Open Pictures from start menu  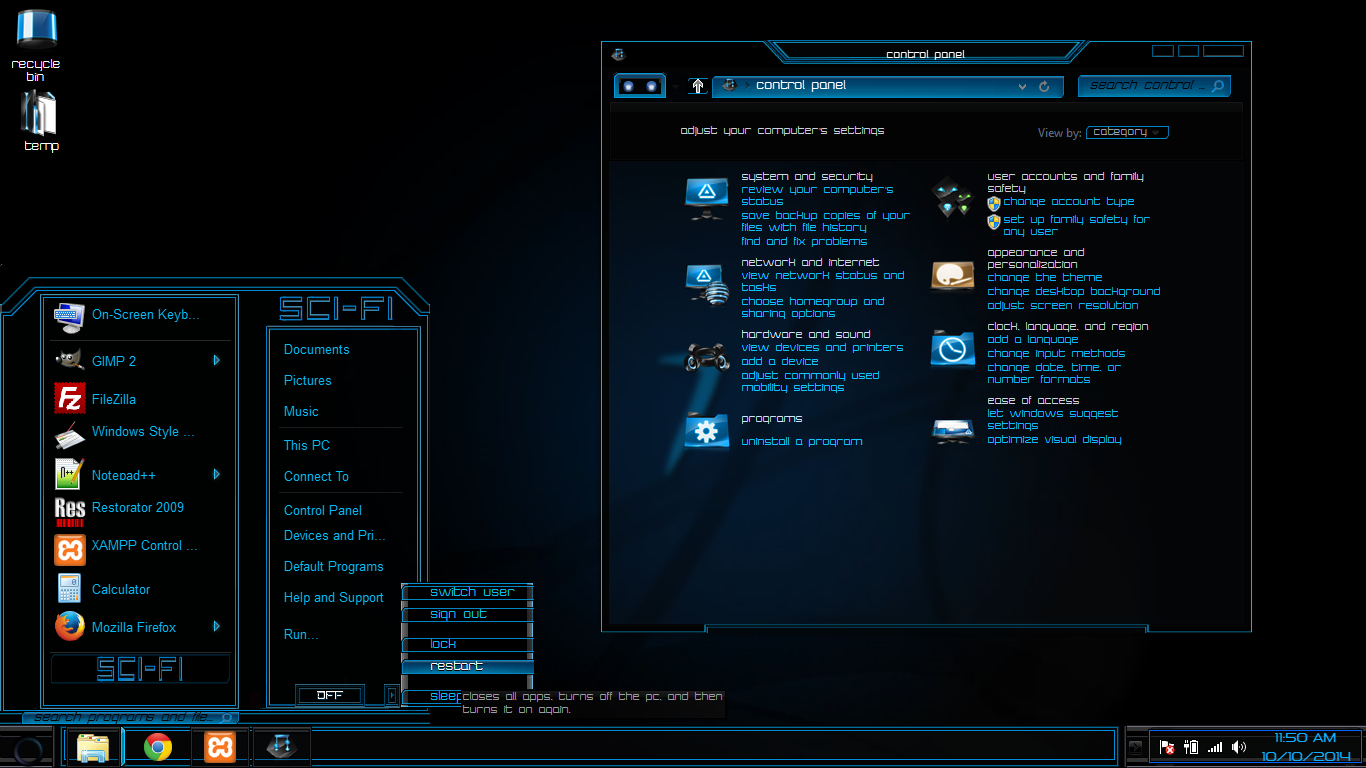point(308,381)
